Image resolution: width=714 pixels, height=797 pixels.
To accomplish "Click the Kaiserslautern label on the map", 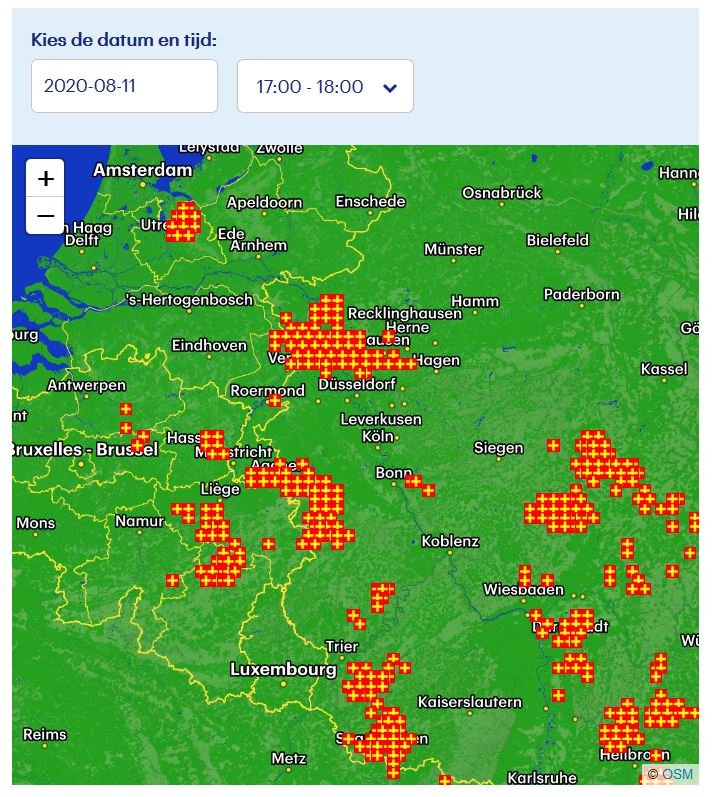I will click(469, 701).
